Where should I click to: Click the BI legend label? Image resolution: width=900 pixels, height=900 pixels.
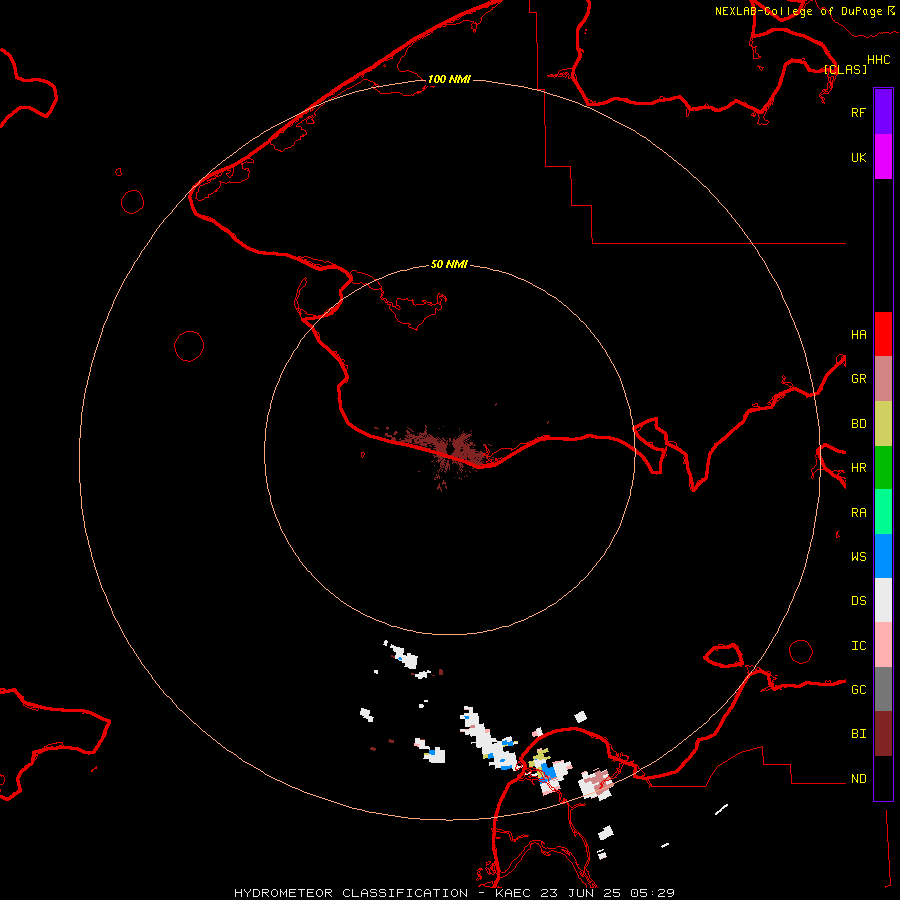point(859,734)
